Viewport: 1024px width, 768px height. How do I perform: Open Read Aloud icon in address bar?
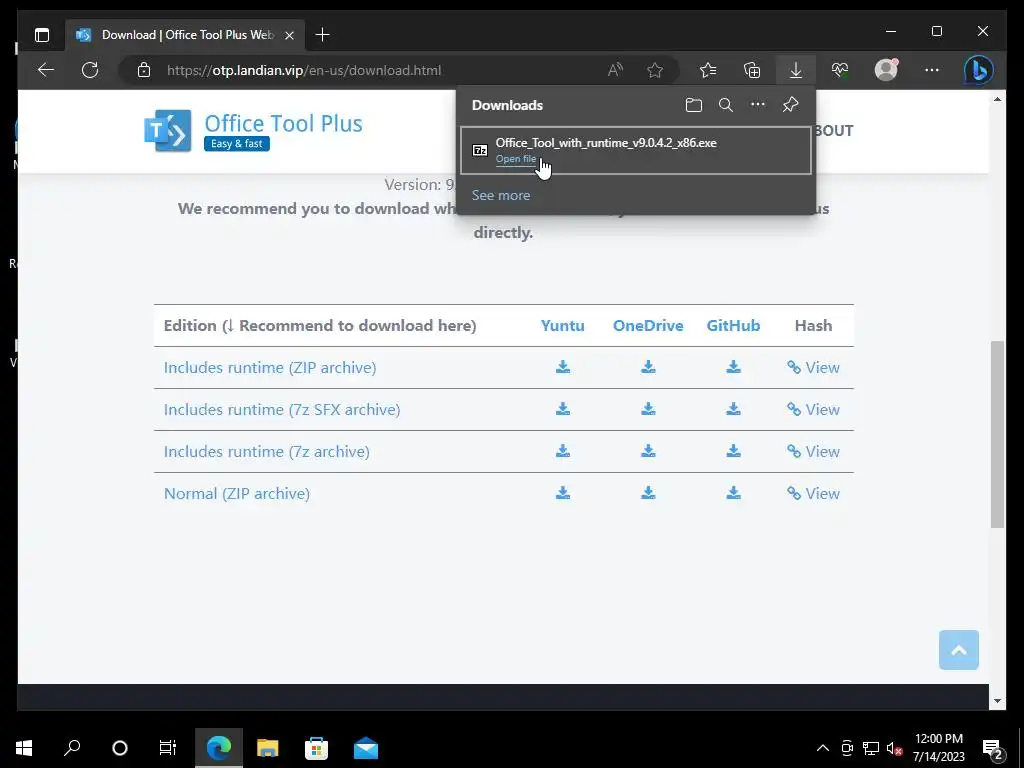tap(615, 70)
